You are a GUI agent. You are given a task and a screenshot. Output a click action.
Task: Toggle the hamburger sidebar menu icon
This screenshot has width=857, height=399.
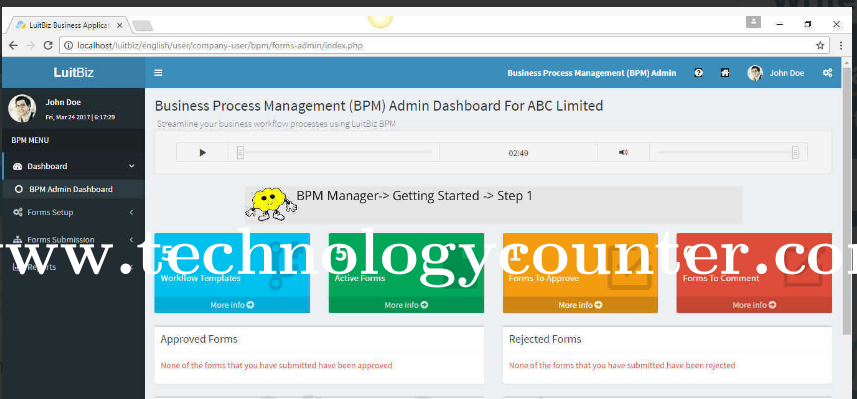158,73
